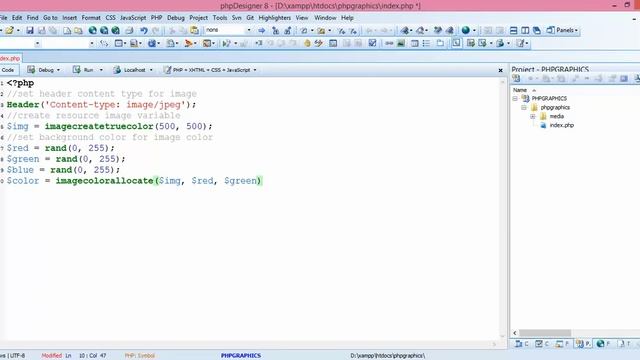Screen dimensions: 640x360
Task: Click the imagecolorallocate code line
Action: click(x=134, y=181)
